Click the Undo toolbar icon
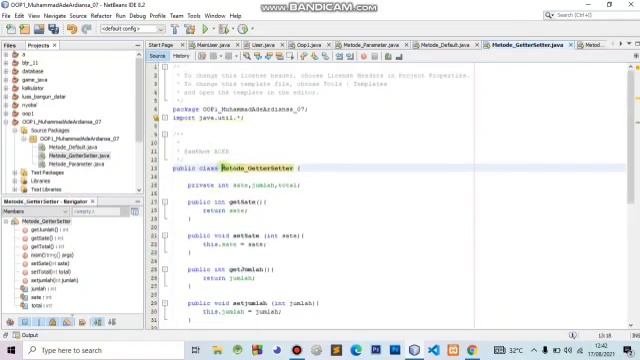 click(72, 29)
